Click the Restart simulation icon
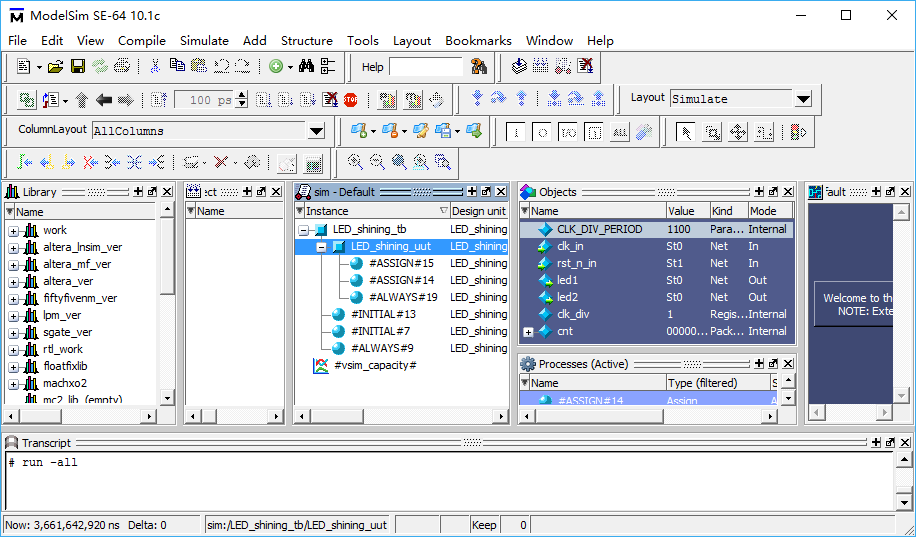The width and height of the screenshot is (916, 537). (x=159, y=100)
